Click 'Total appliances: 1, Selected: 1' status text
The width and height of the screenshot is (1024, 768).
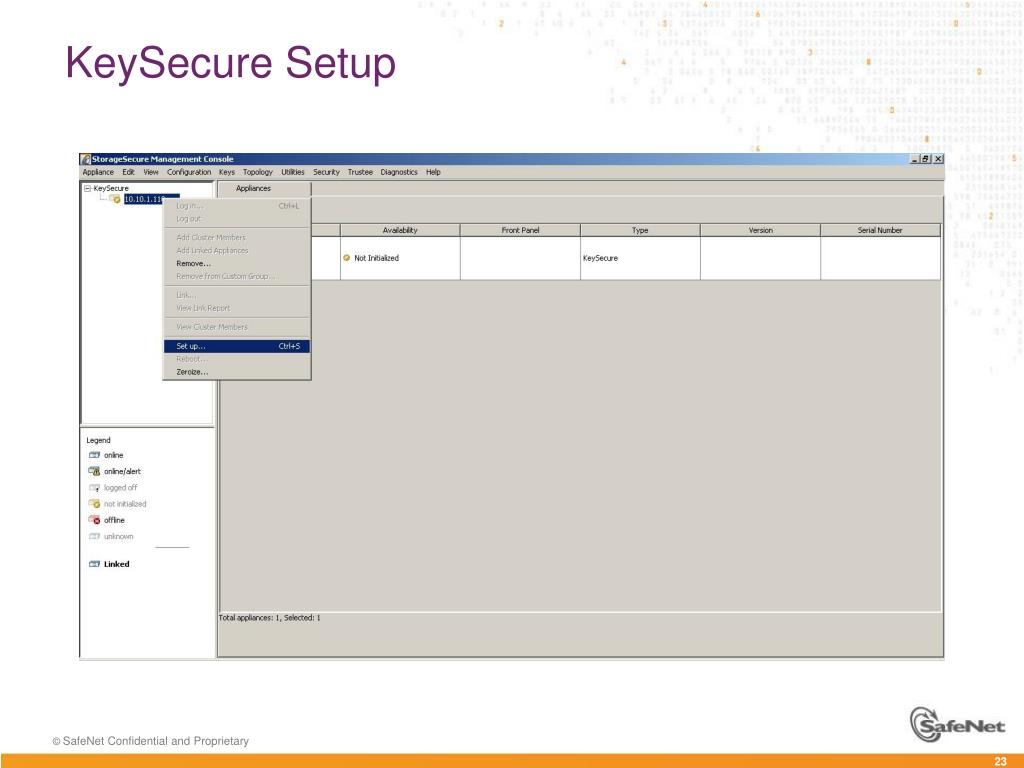point(270,618)
